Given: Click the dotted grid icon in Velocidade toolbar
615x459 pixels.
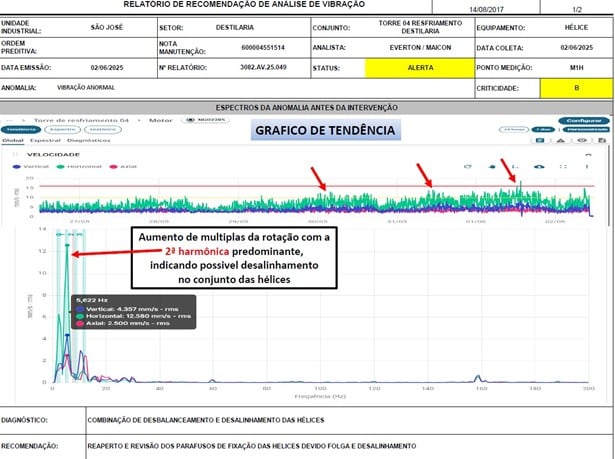Looking at the screenshot, I should click(562, 166).
